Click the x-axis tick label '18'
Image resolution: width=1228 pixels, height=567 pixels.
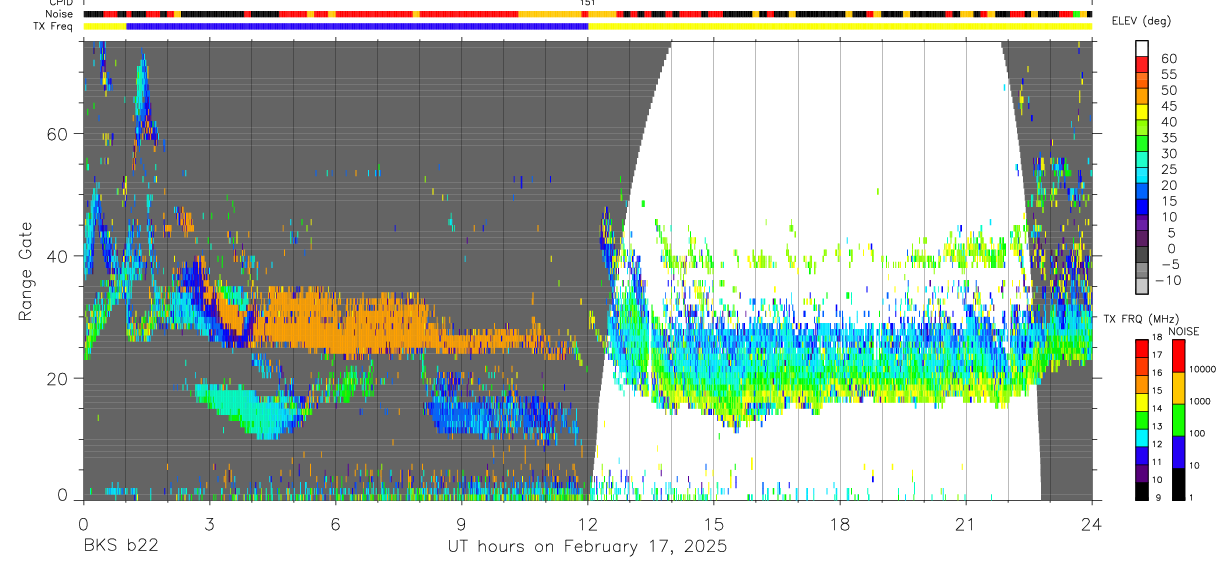coord(840,525)
